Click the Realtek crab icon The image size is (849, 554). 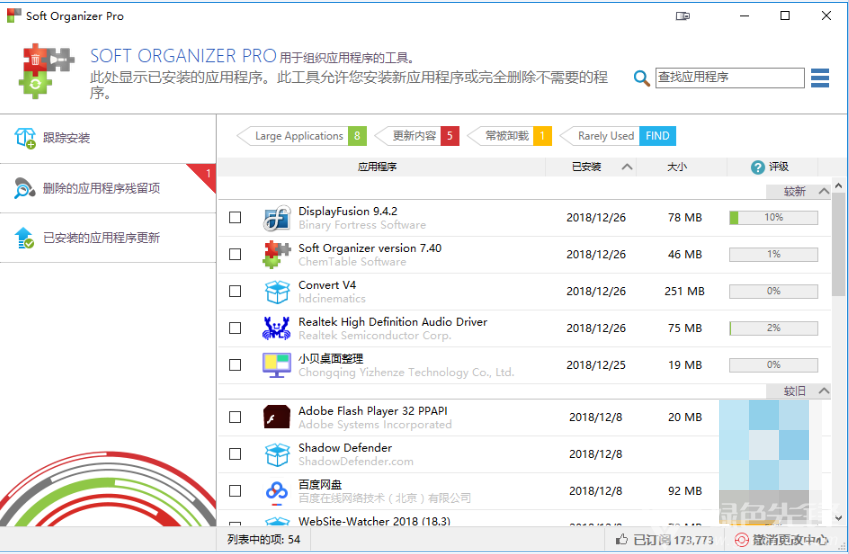click(277, 328)
